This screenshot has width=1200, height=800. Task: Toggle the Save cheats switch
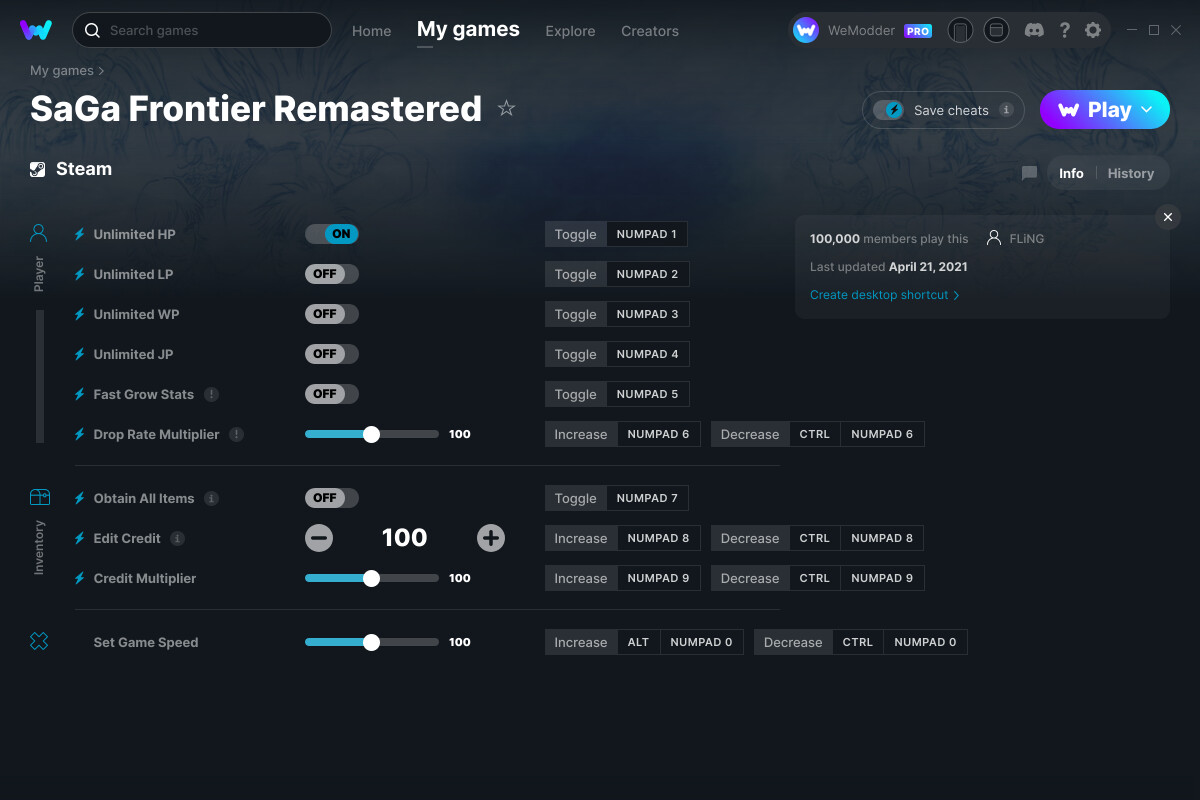(888, 110)
